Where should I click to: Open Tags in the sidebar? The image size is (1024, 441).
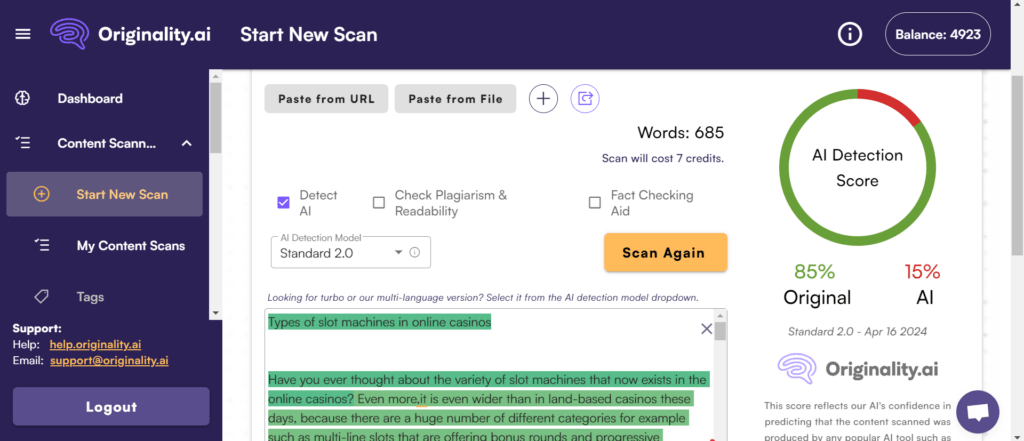click(x=90, y=297)
